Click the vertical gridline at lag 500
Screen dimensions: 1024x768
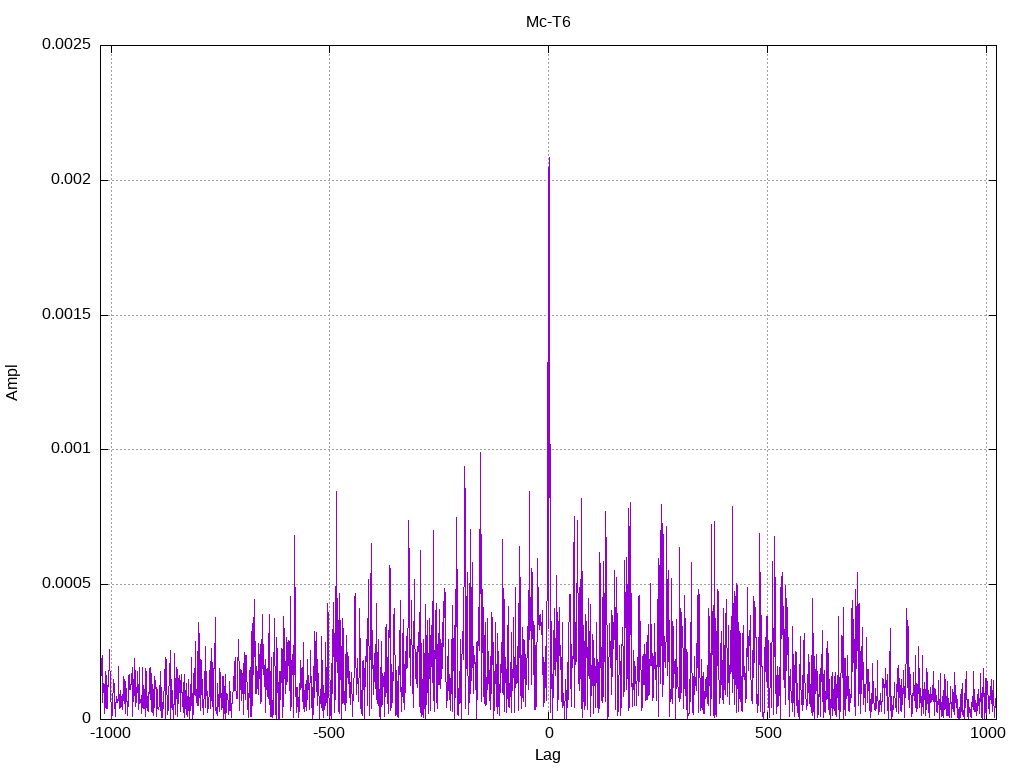tap(767, 382)
